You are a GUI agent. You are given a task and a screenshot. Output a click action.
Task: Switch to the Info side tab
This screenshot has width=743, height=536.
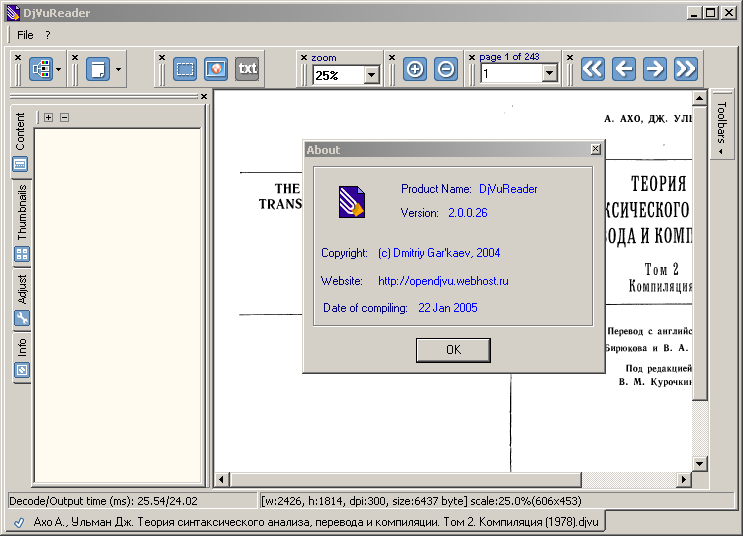click(22, 357)
